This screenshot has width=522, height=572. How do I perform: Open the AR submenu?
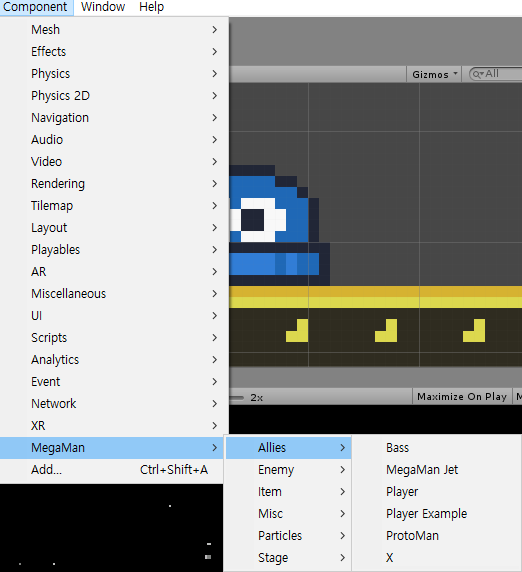point(114,271)
